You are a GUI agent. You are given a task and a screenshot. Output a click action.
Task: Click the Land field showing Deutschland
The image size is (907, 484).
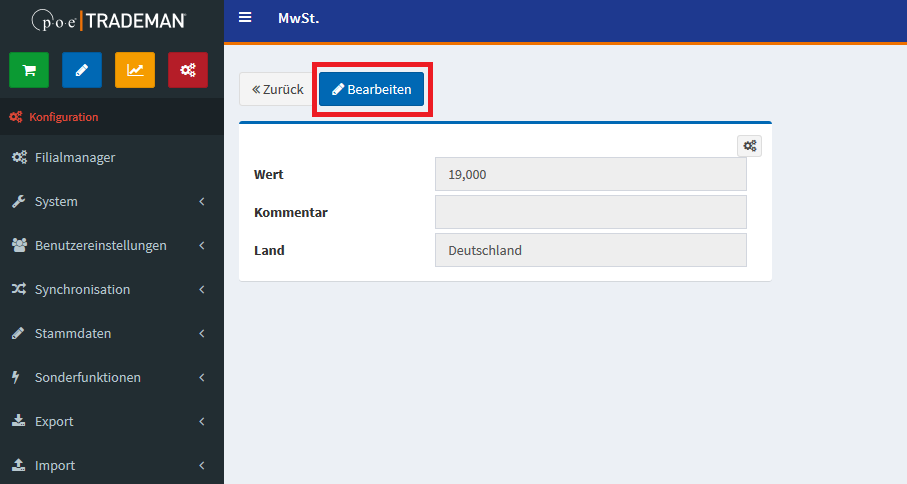[590, 250]
